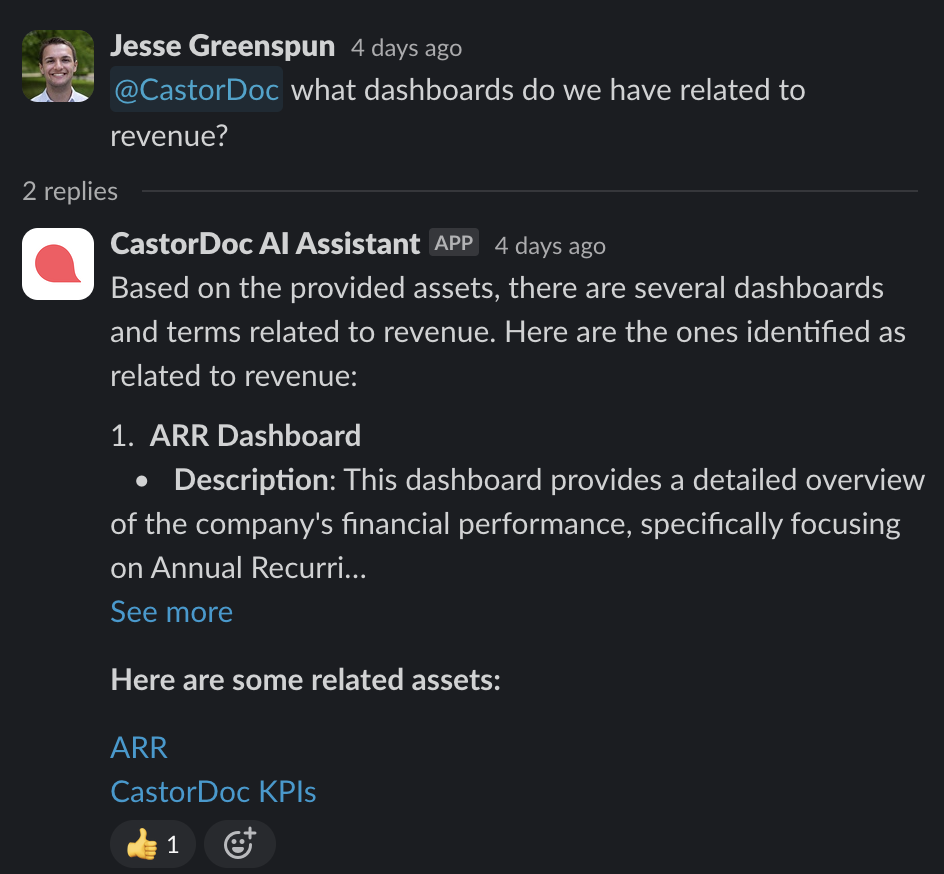Open the CastorDoc AI Assistant app icon
Screen dimensions: 944x874
click(58, 264)
